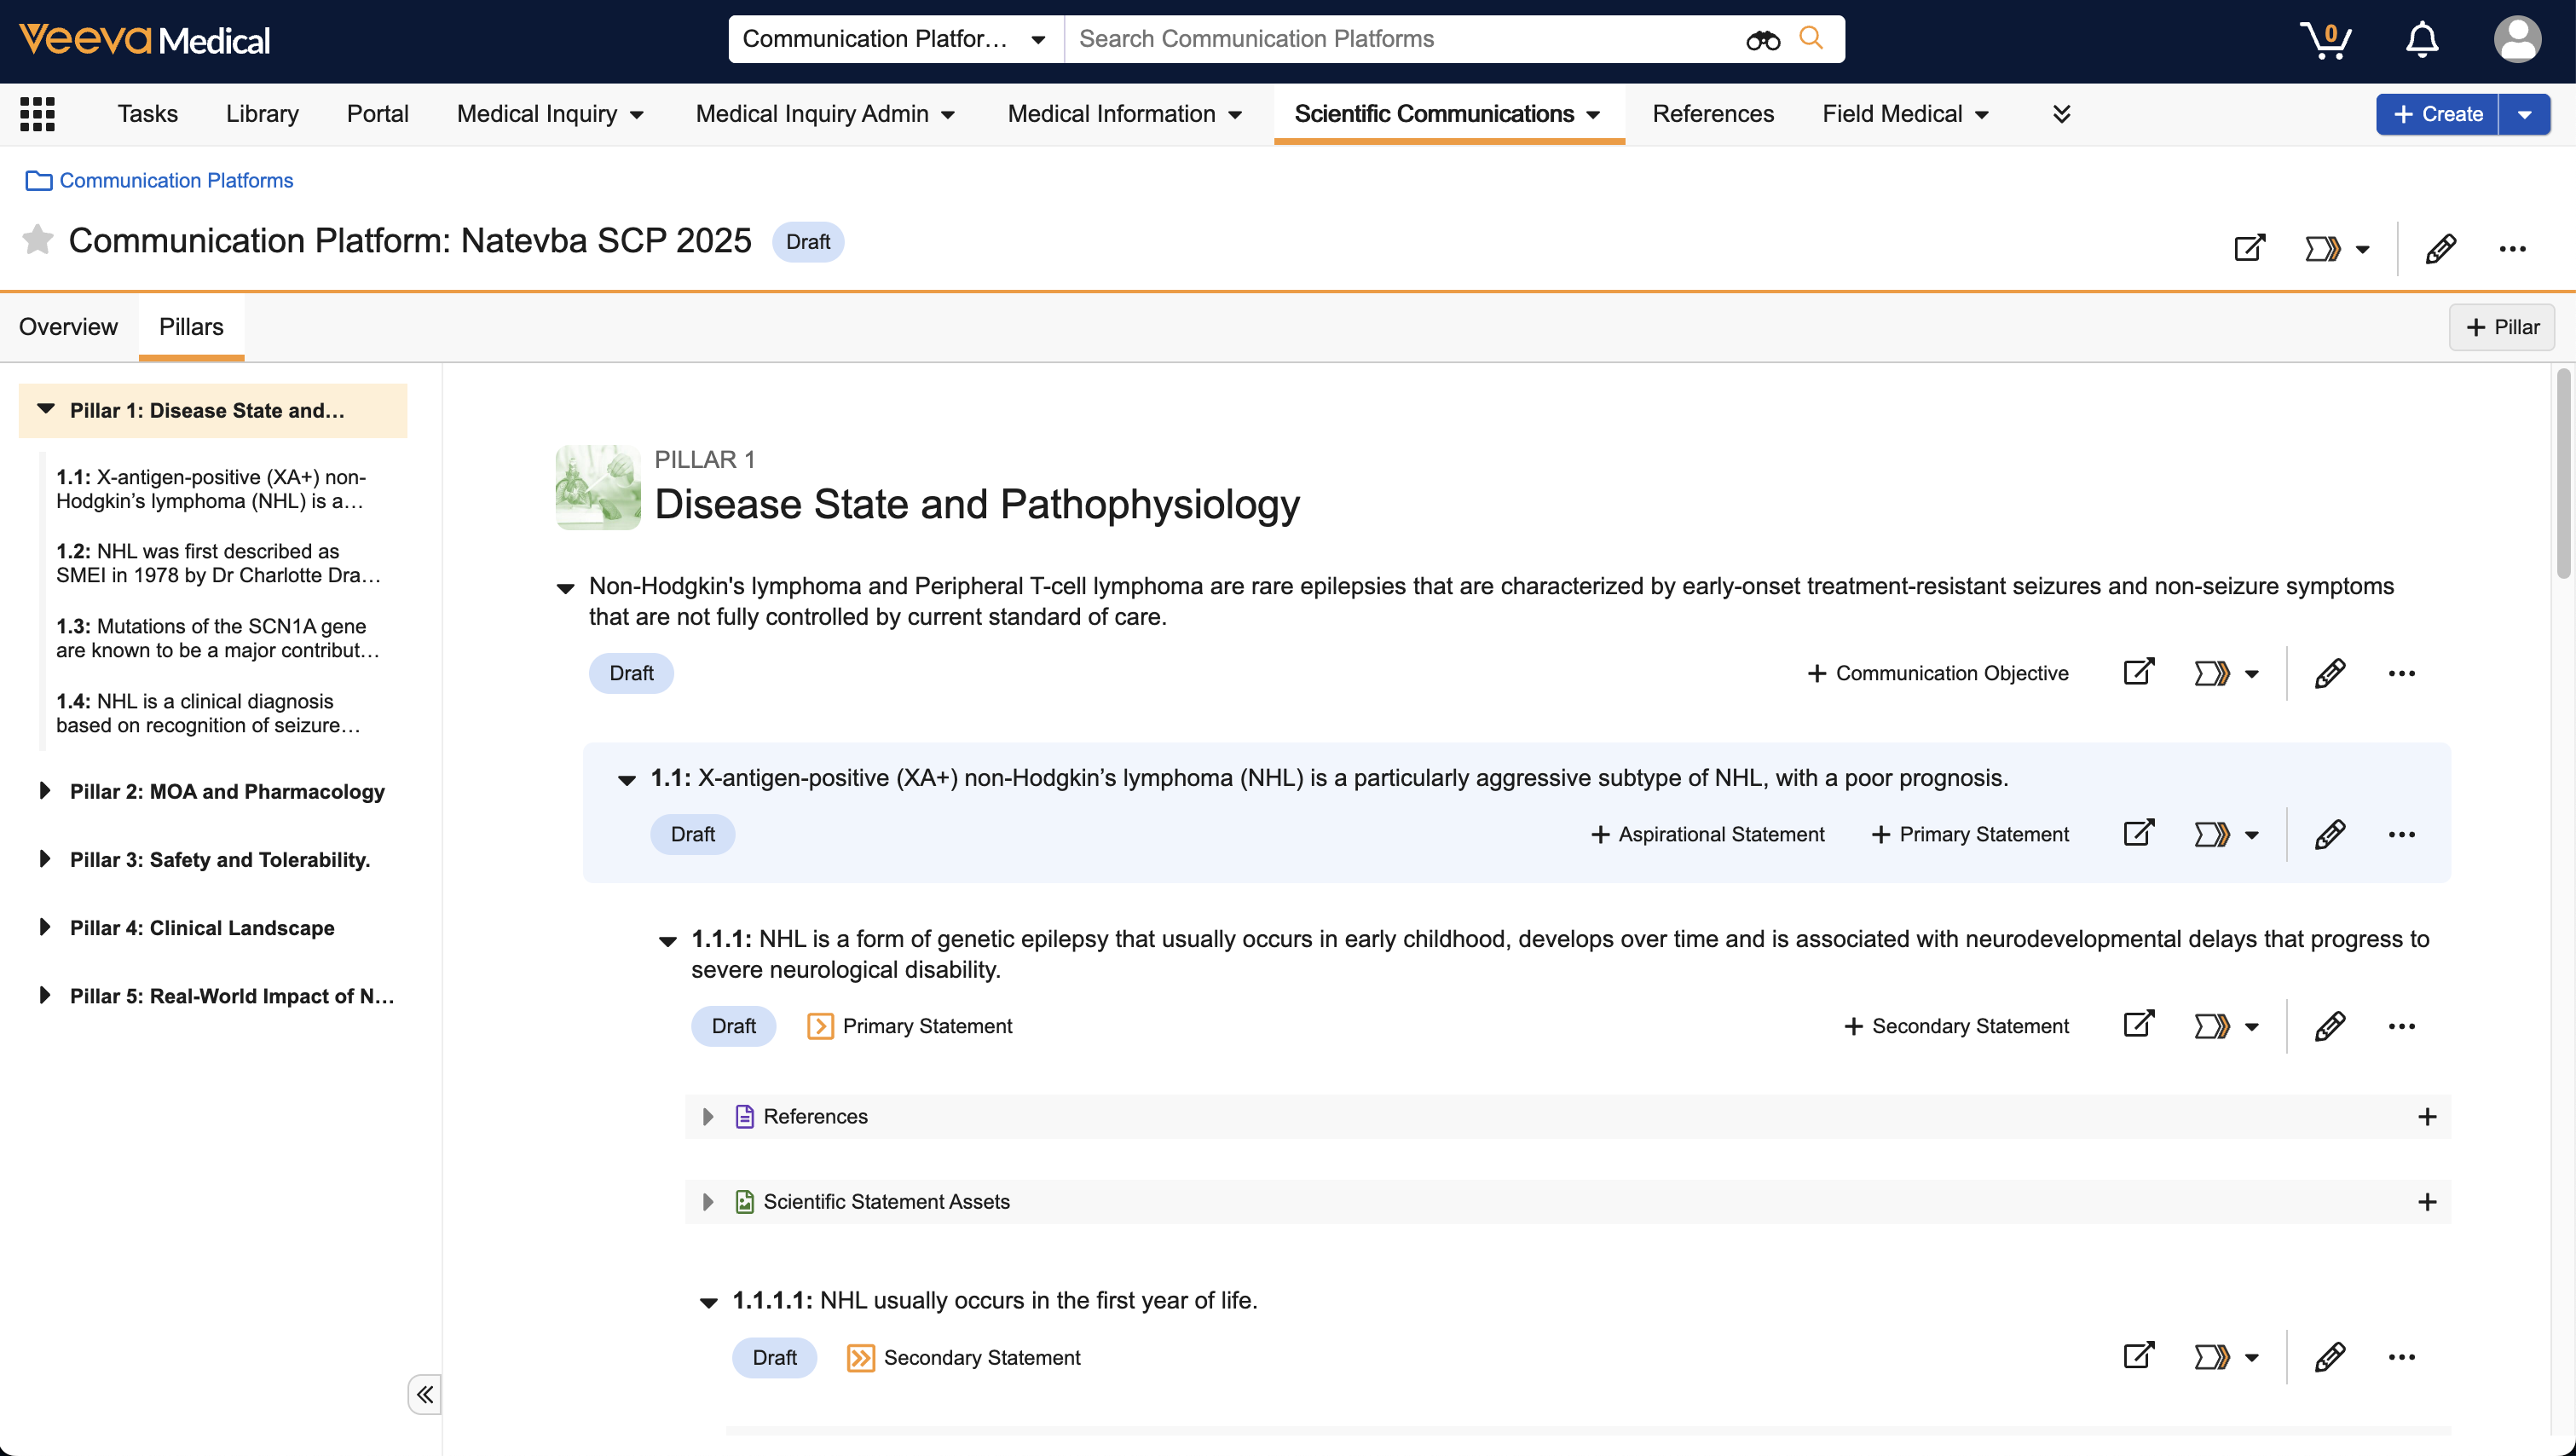2576x1456 pixels.
Task: Open the app launcher grid icon
Action: coord(37,114)
